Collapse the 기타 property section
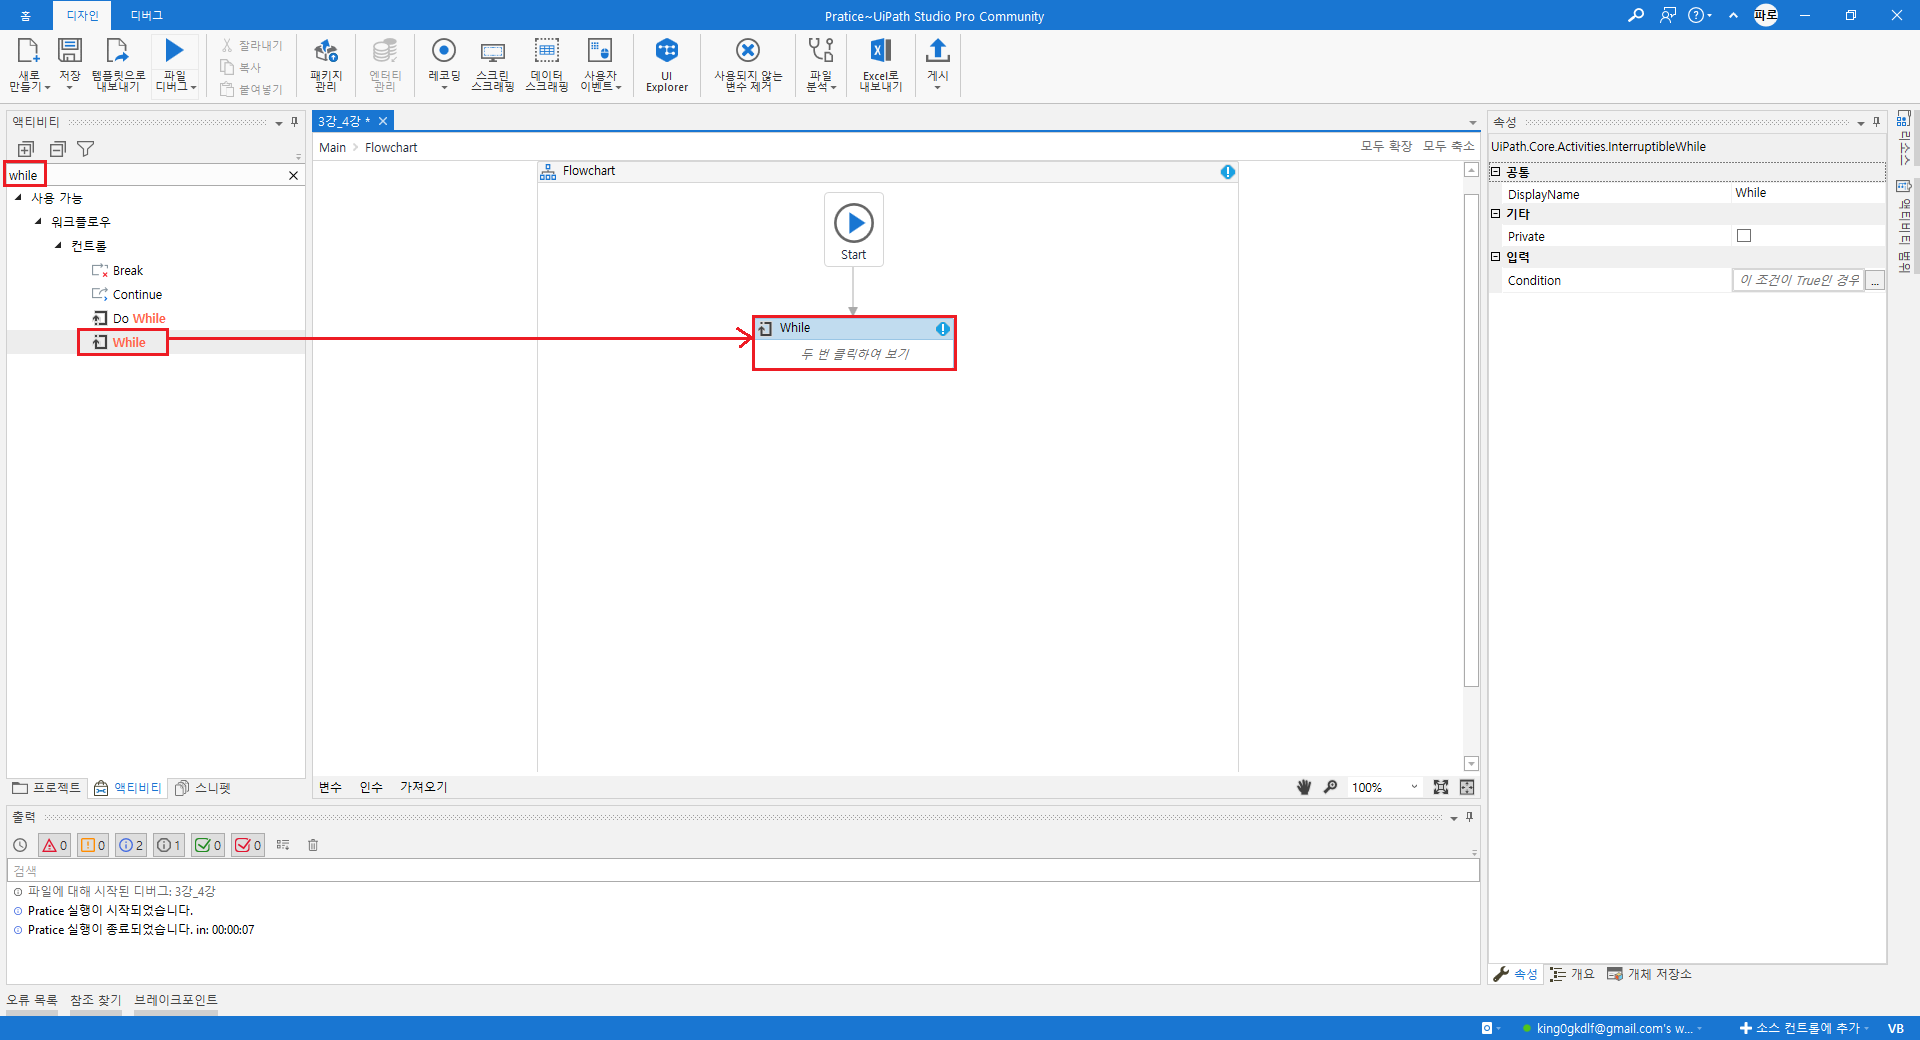 (x=1496, y=214)
